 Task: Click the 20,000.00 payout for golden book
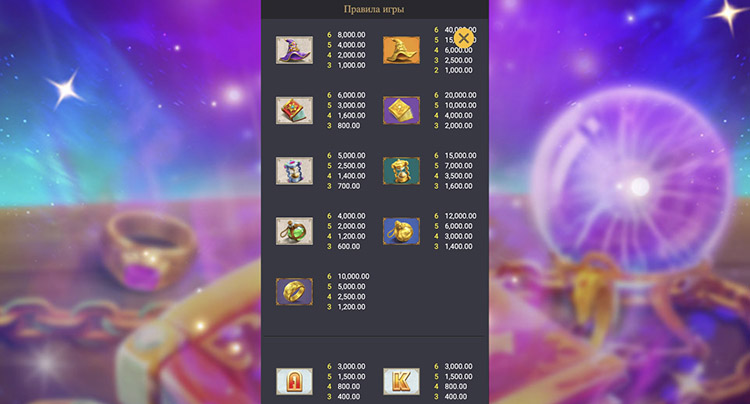[x=461, y=93]
